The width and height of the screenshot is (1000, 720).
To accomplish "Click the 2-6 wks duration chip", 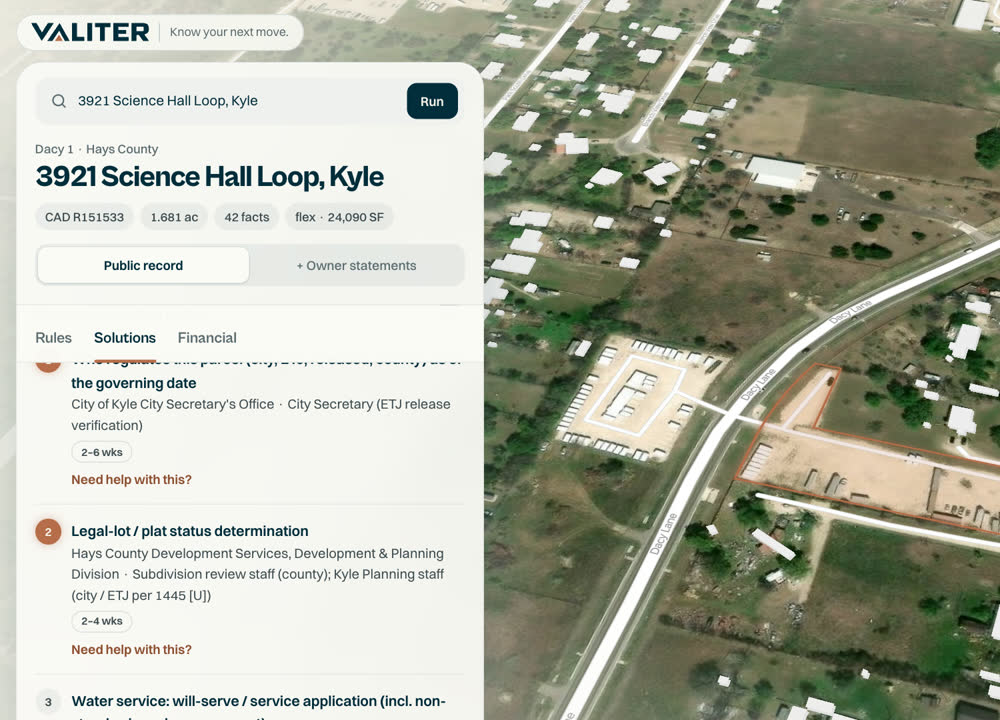I will (x=101, y=452).
